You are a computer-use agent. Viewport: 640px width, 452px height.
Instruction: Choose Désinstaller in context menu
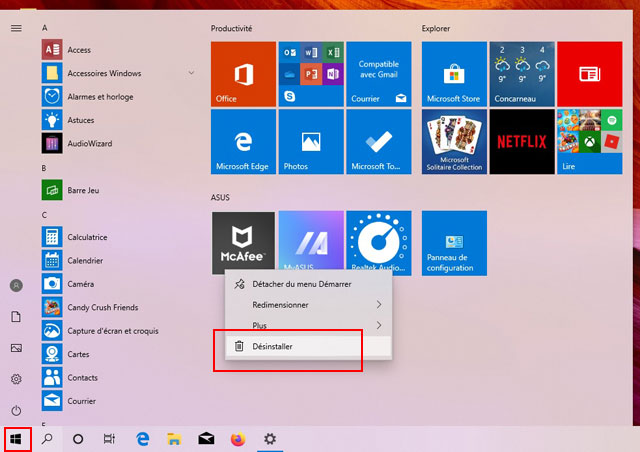point(309,346)
